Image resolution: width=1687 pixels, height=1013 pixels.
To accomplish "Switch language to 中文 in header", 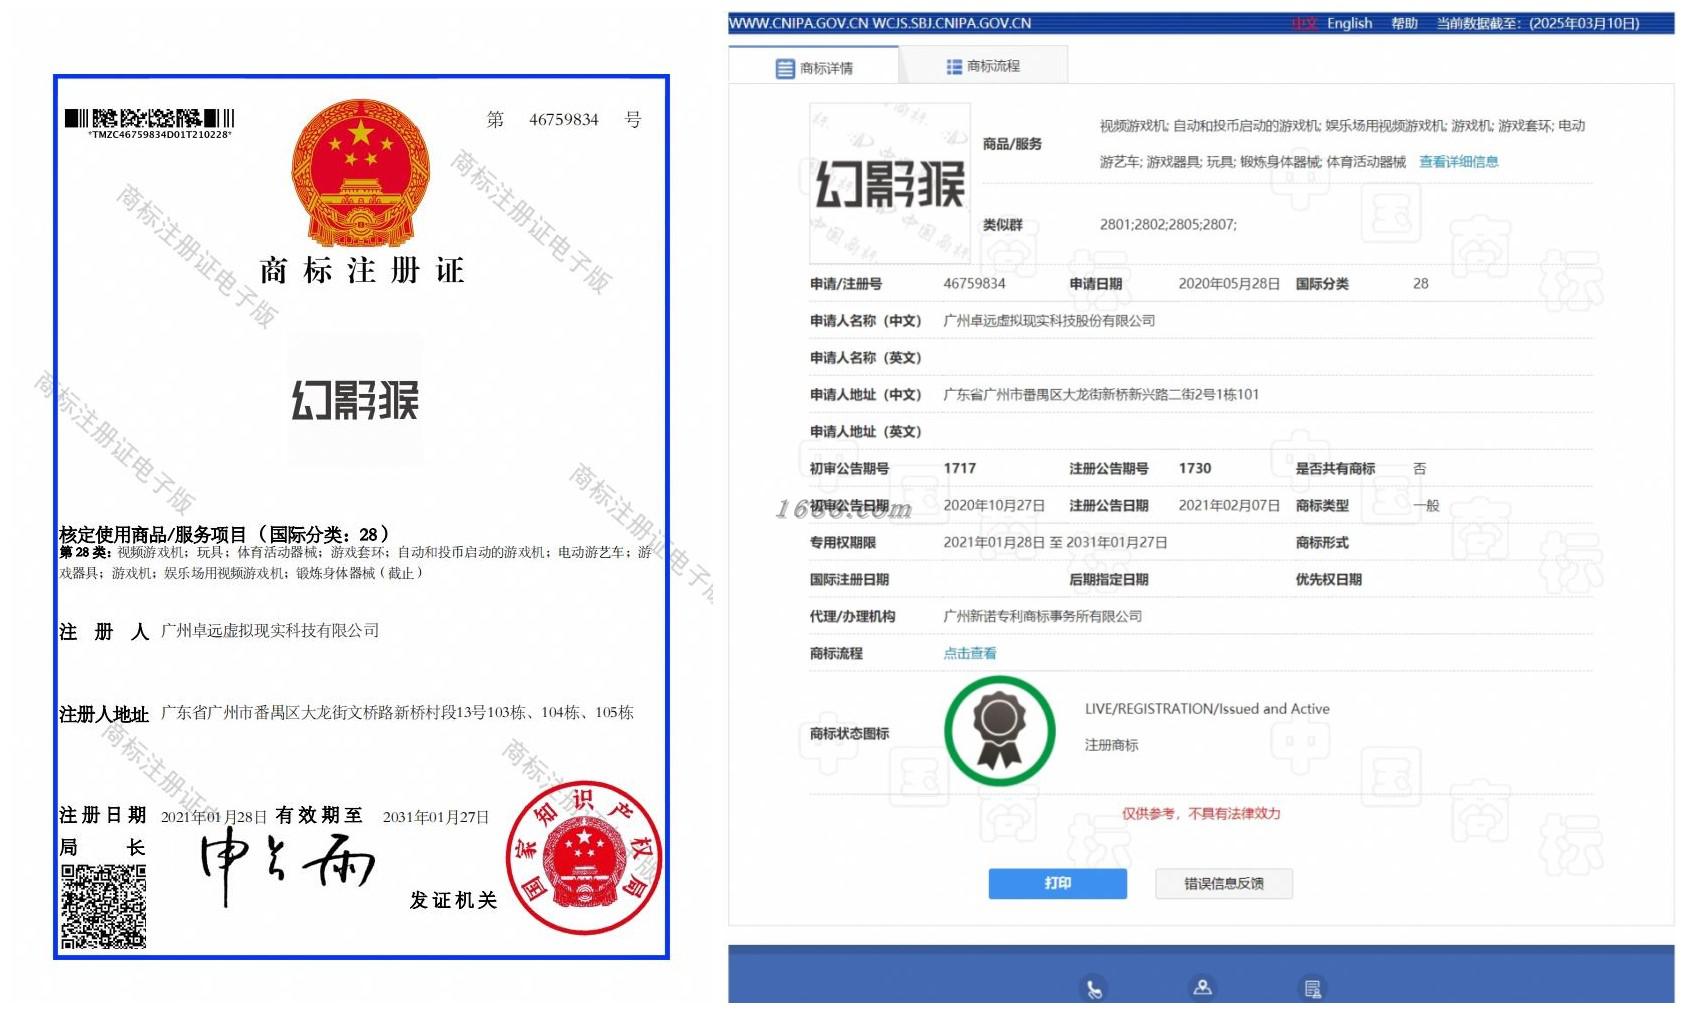I will point(1304,23).
